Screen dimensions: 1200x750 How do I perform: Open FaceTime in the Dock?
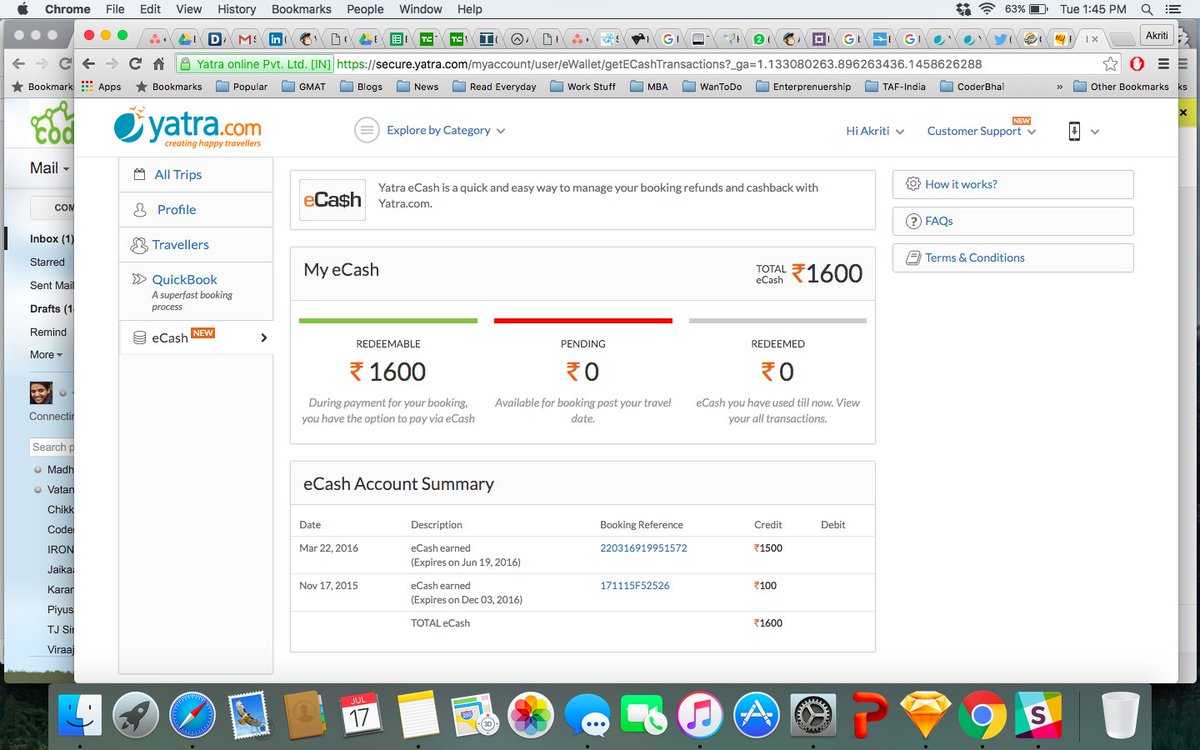coord(643,715)
